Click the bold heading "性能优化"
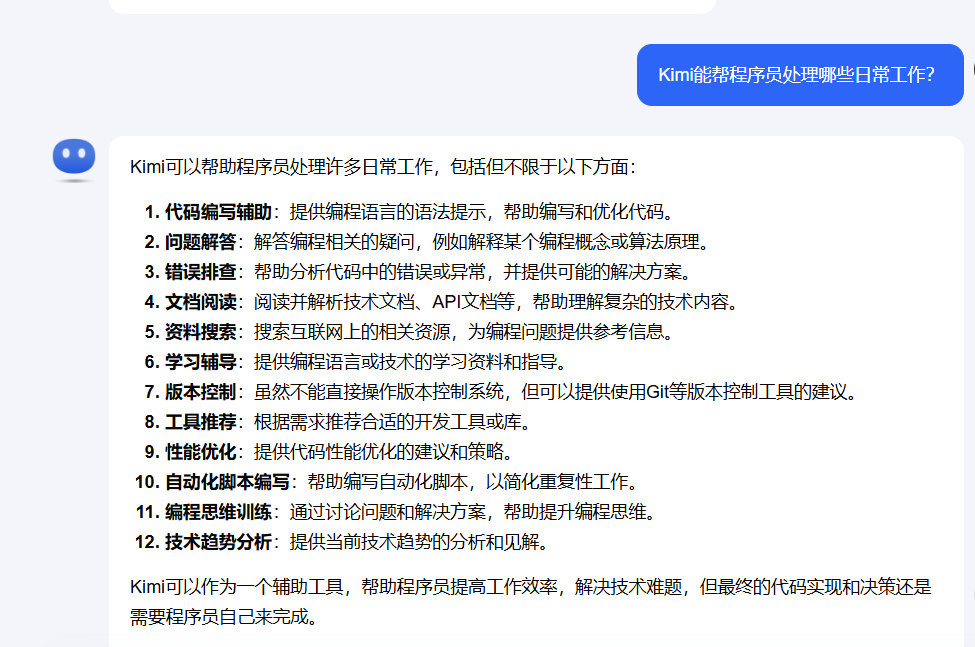975x647 pixels. click(x=200, y=452)
